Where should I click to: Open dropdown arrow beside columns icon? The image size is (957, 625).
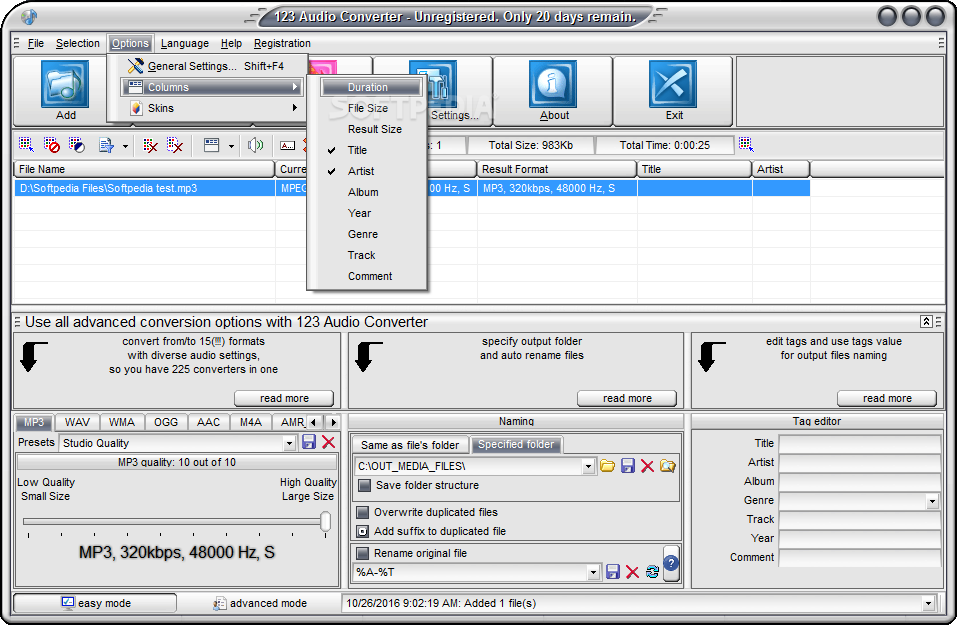tap(231, 146)
